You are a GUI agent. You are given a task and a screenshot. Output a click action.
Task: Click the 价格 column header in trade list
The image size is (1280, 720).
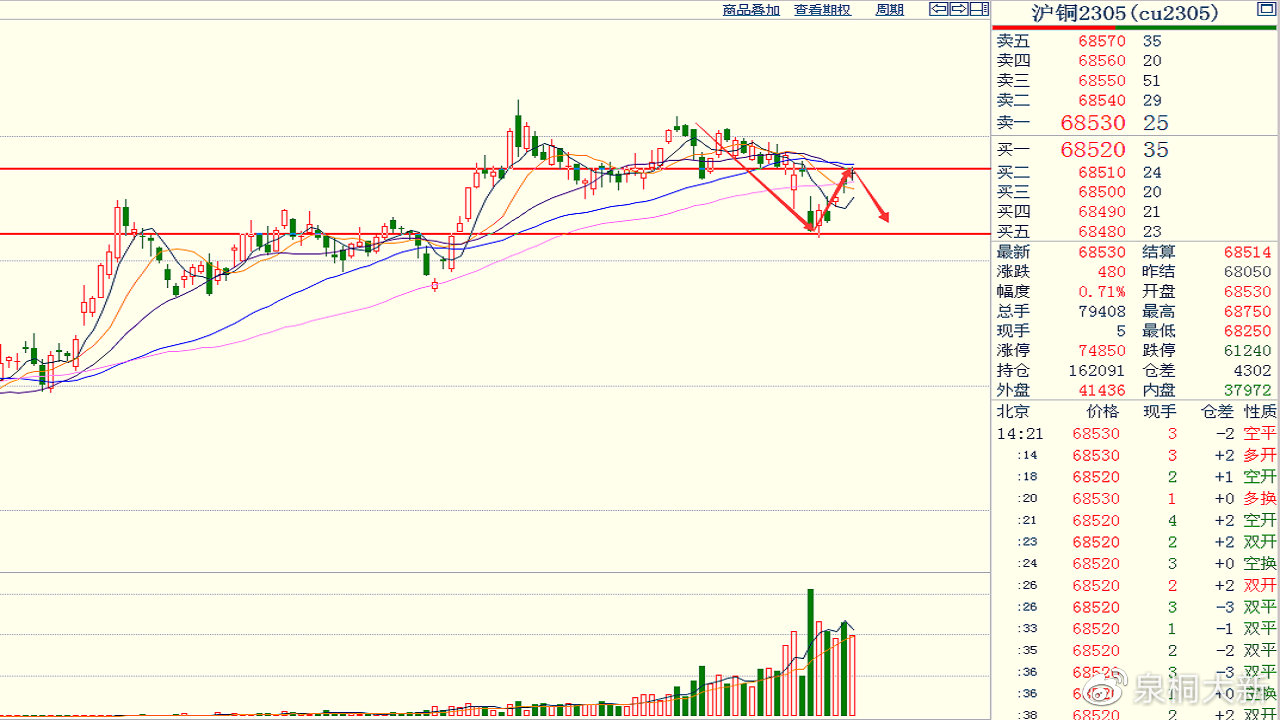(1103, 412)
